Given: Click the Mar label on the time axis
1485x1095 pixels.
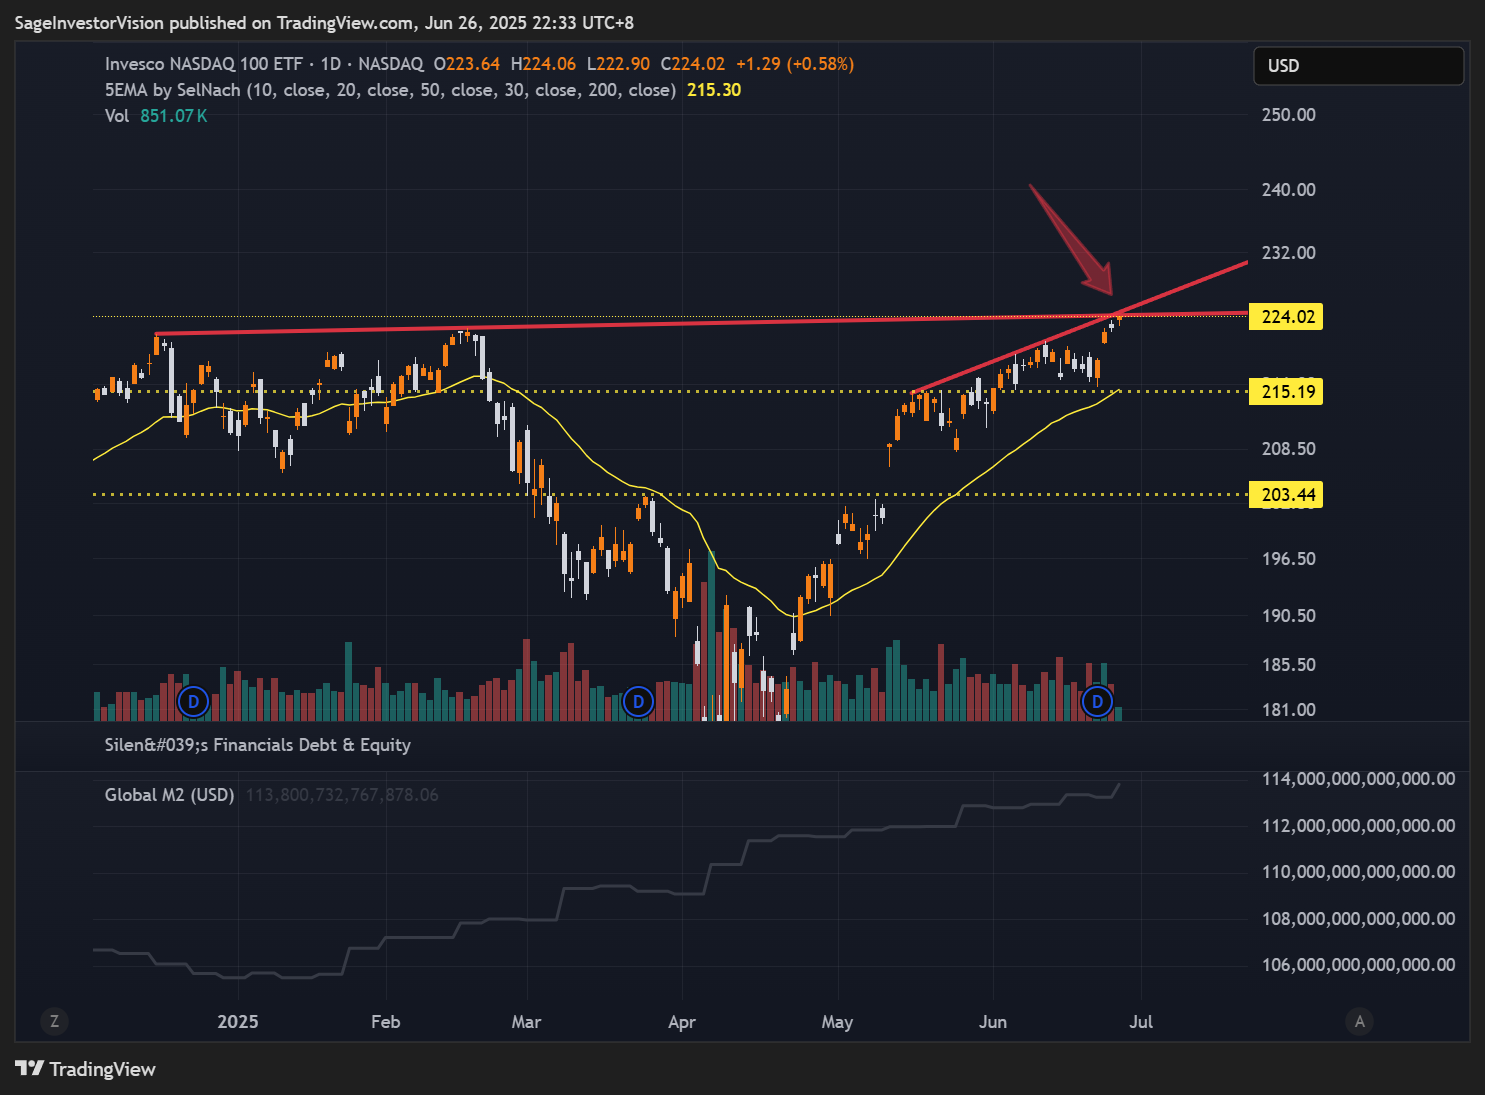Looking at the screenshot, I should [x=526, y=1022].
